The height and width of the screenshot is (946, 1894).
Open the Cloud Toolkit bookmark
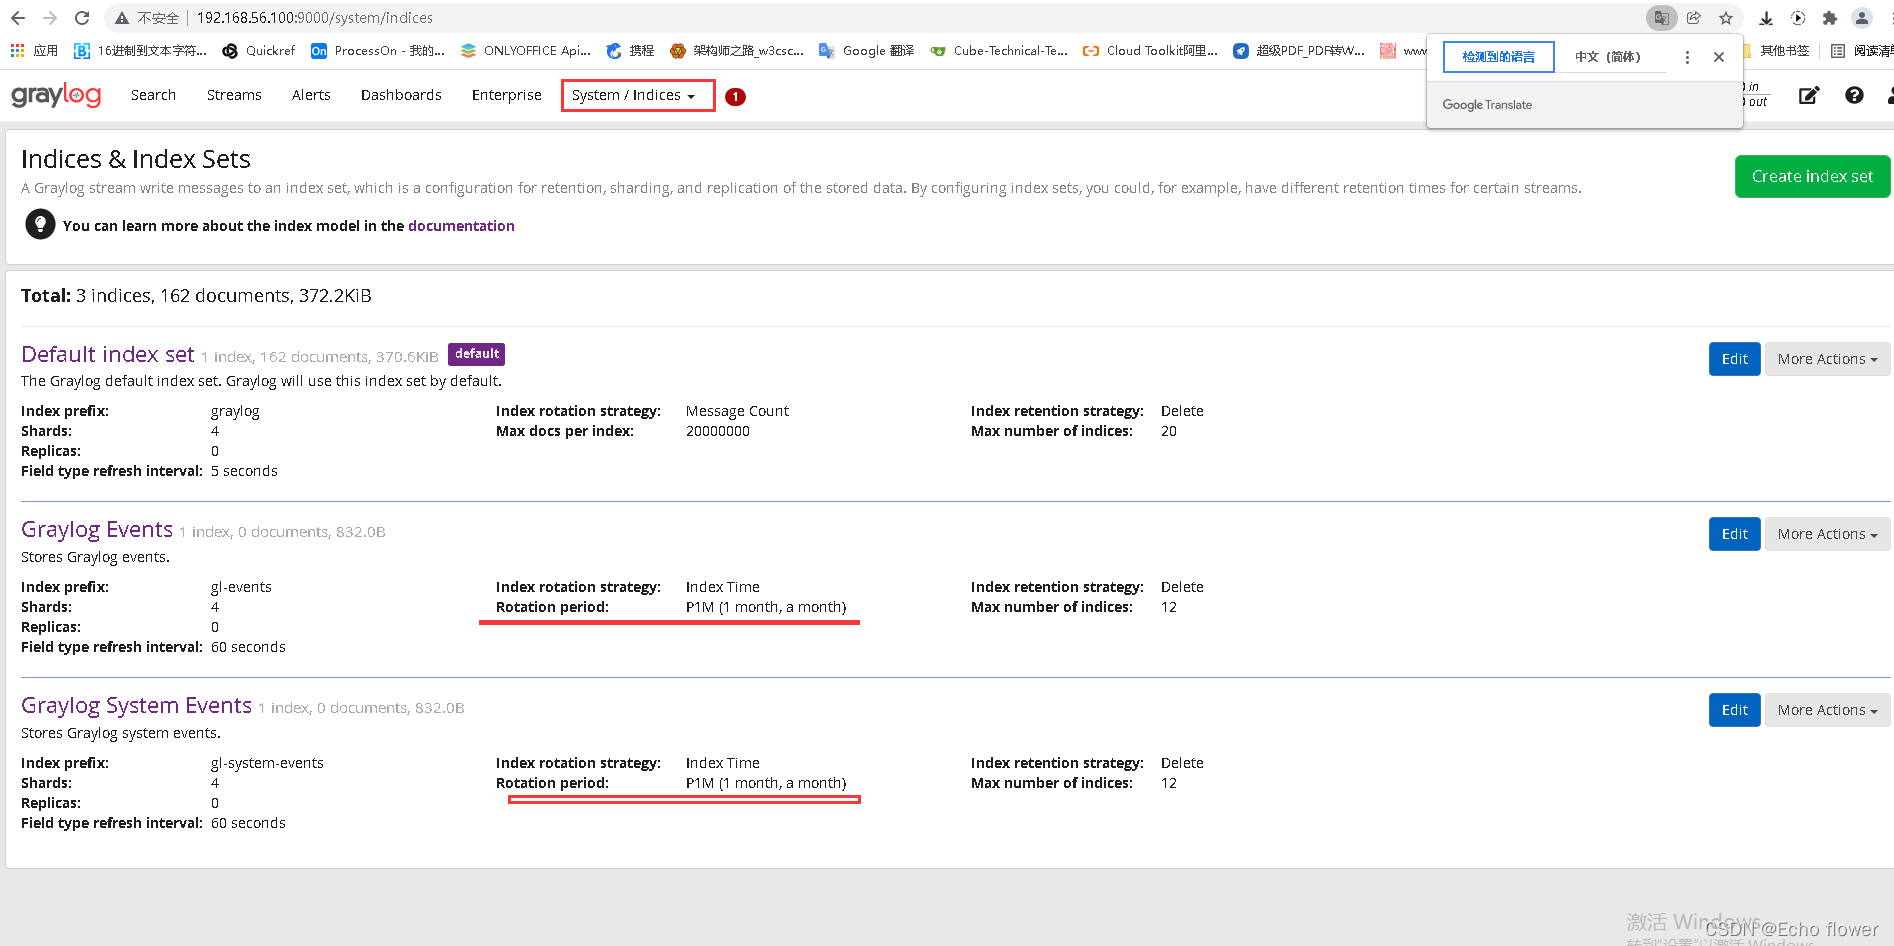point(1150,50)
